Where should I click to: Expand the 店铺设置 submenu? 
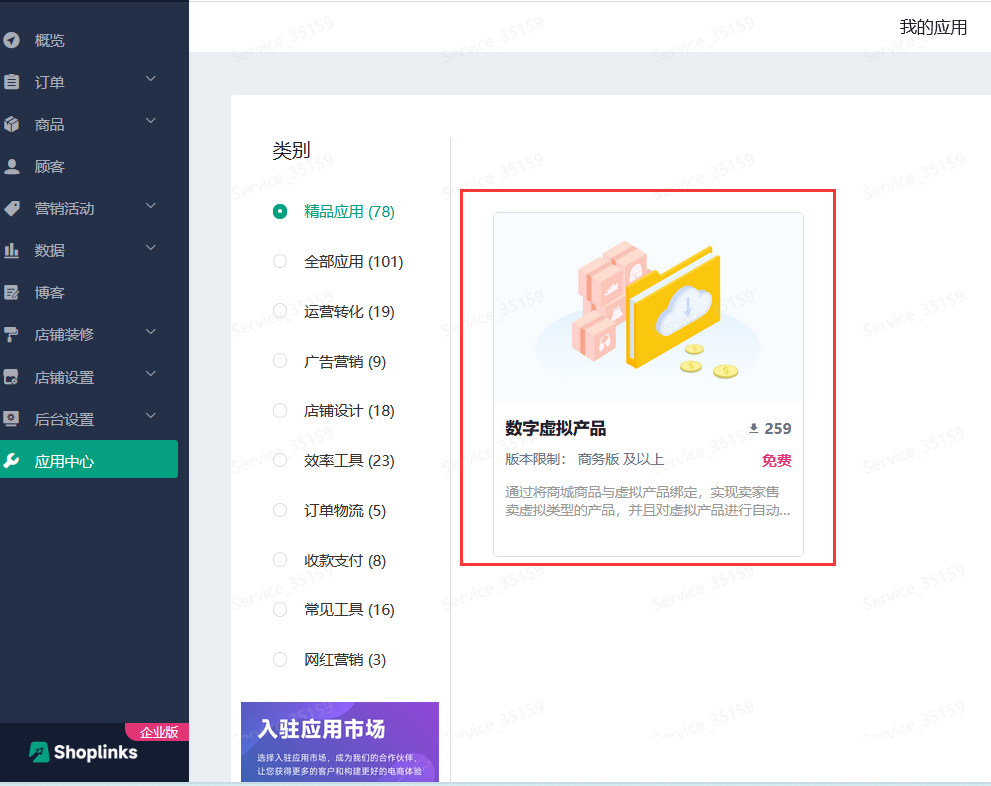coord(151,376)
